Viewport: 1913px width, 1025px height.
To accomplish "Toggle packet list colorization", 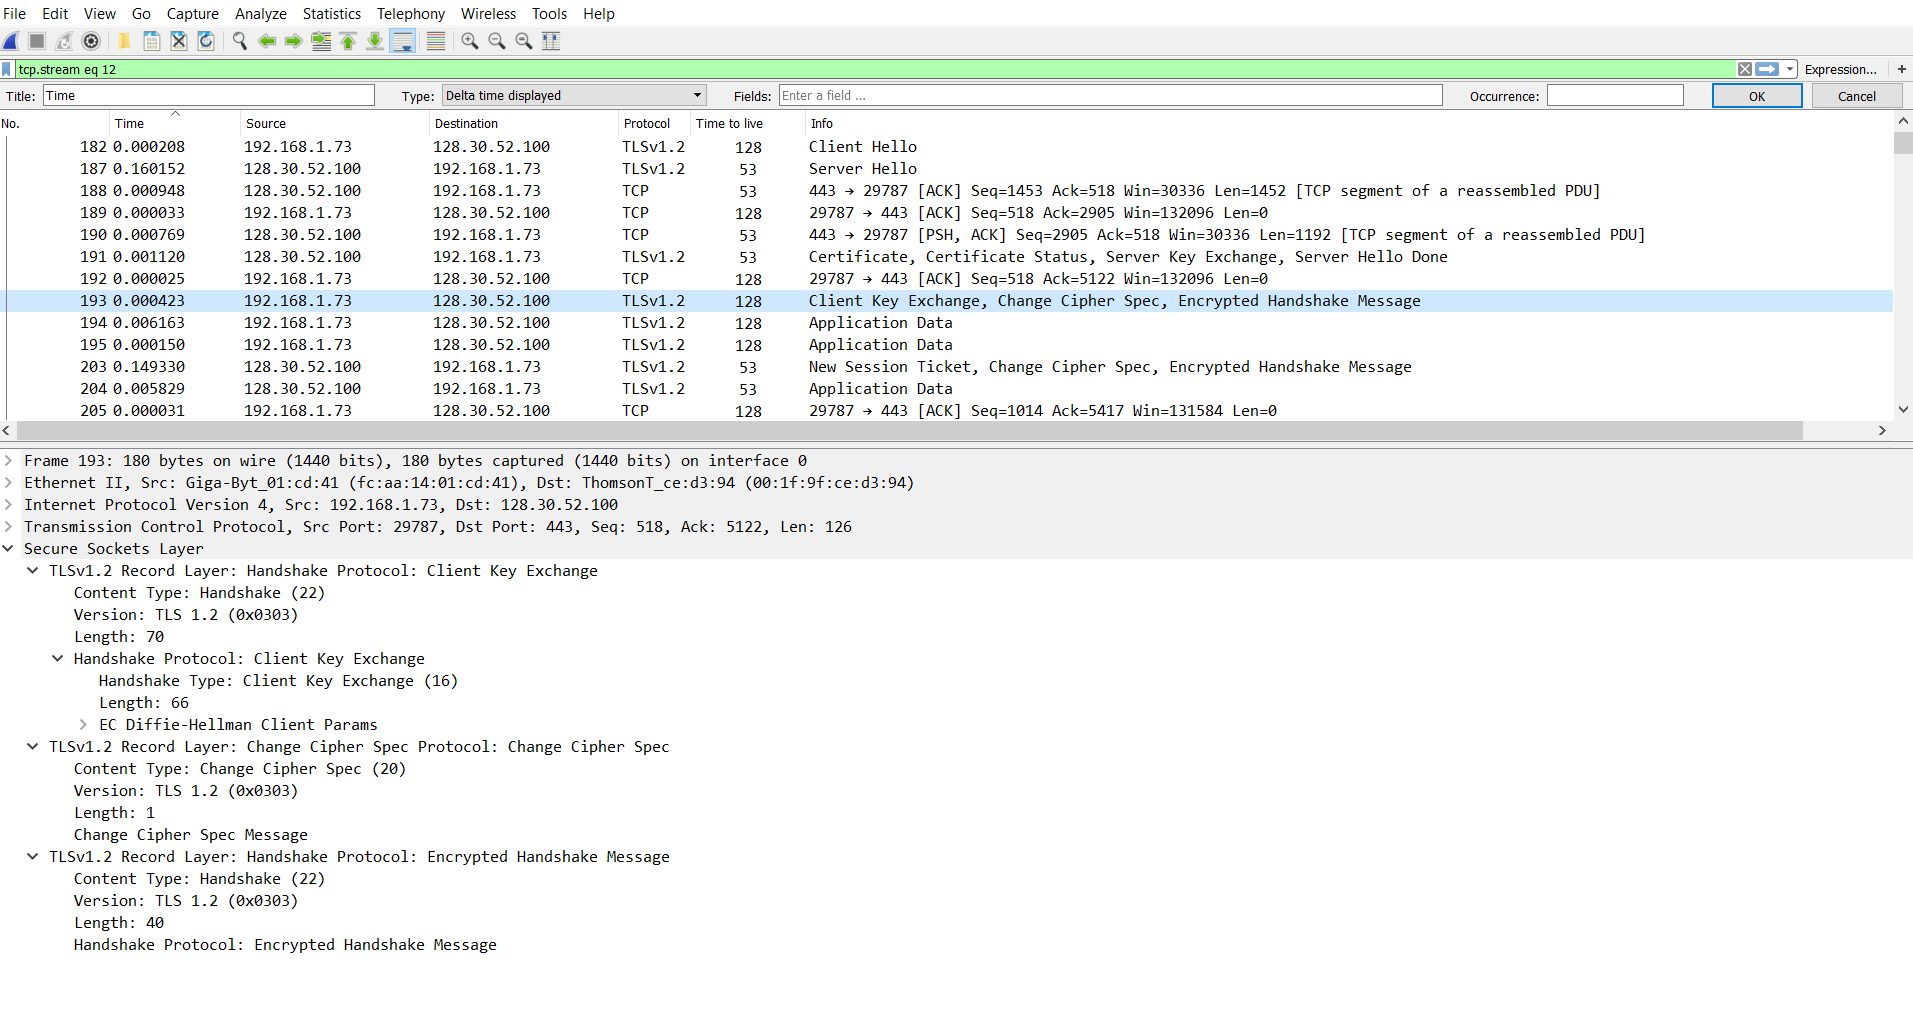I will 436,41.
